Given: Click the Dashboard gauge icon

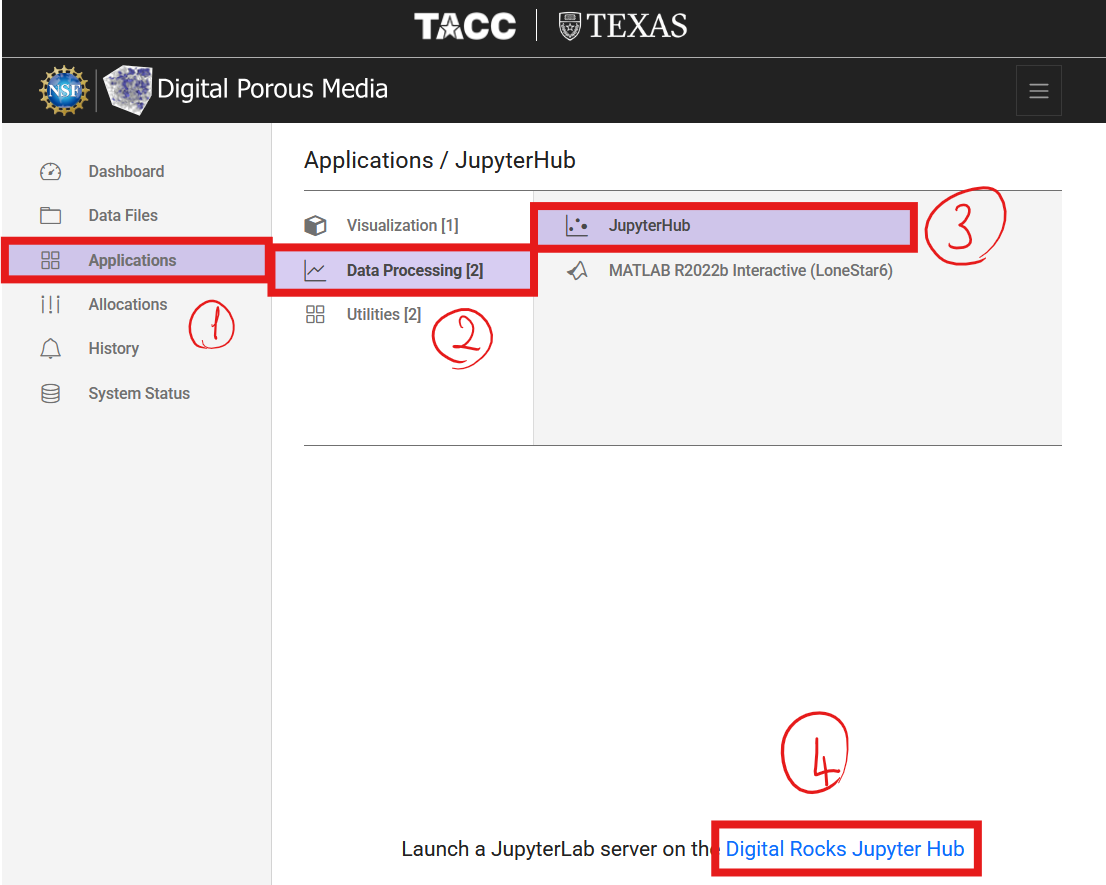Looking at the screenshot, I should click(50, 171).
